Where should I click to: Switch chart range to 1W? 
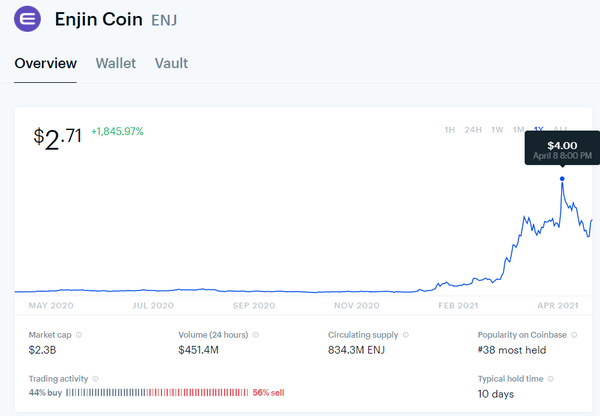(x=497, y=129)
